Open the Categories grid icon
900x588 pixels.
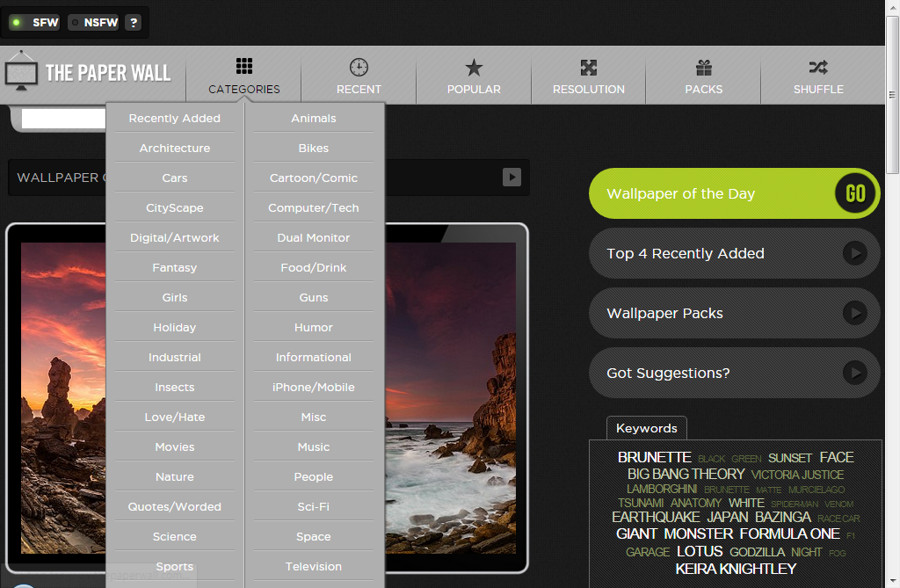click(244, 66)
